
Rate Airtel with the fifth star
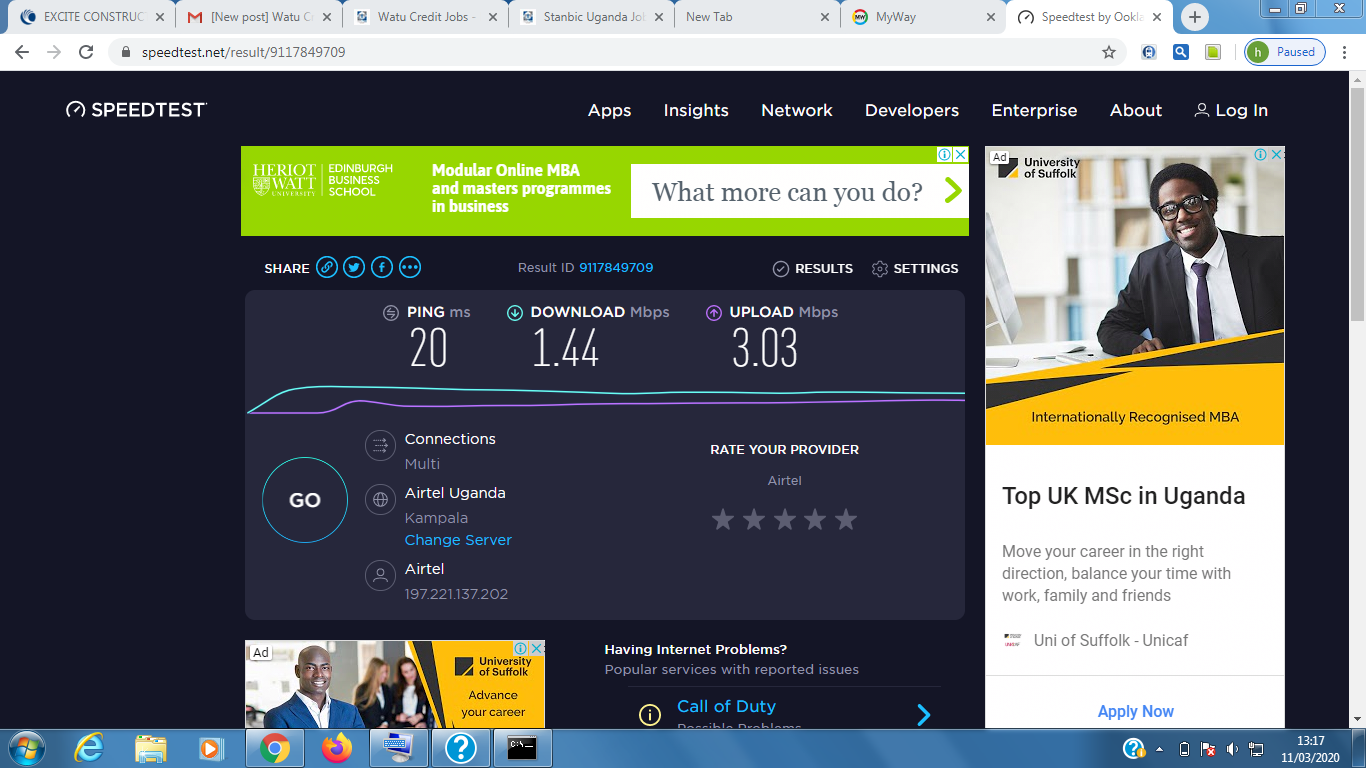[846, 519]
